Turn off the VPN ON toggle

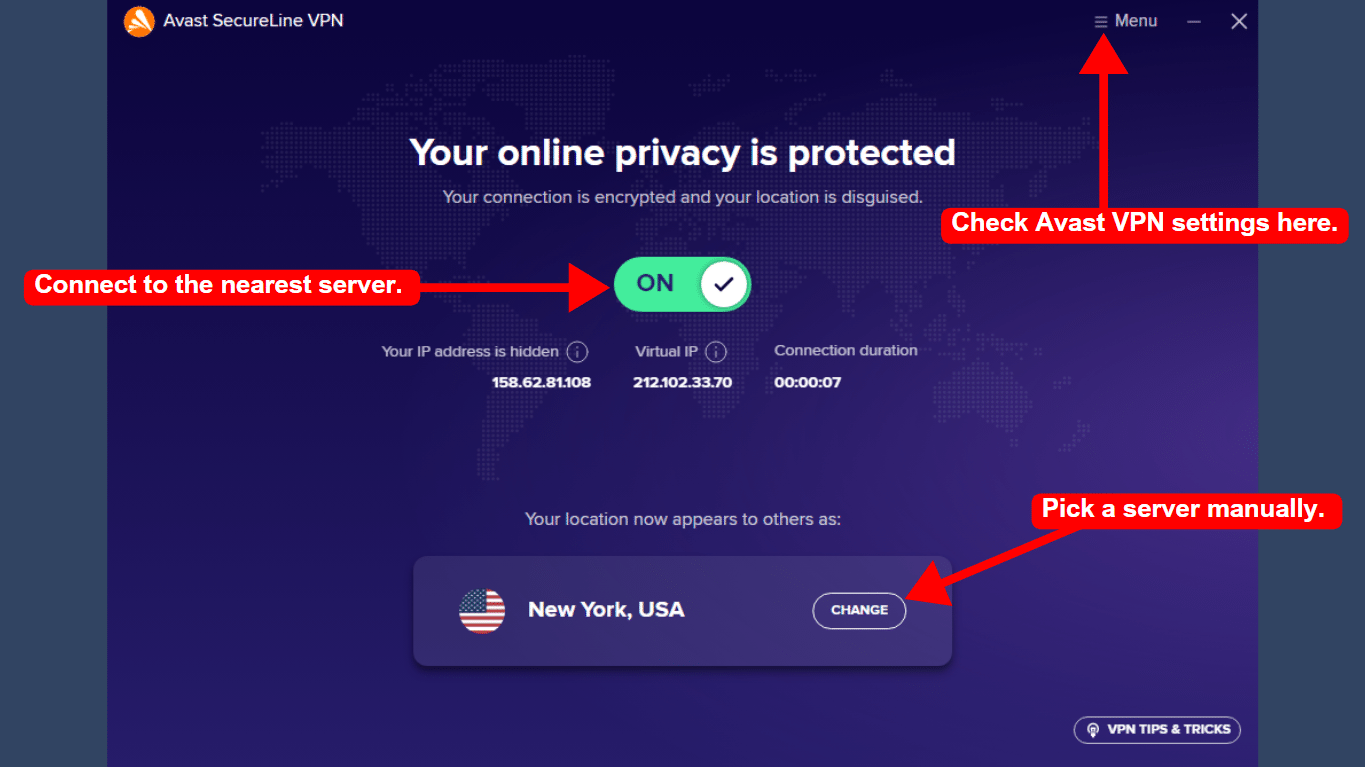682,284
